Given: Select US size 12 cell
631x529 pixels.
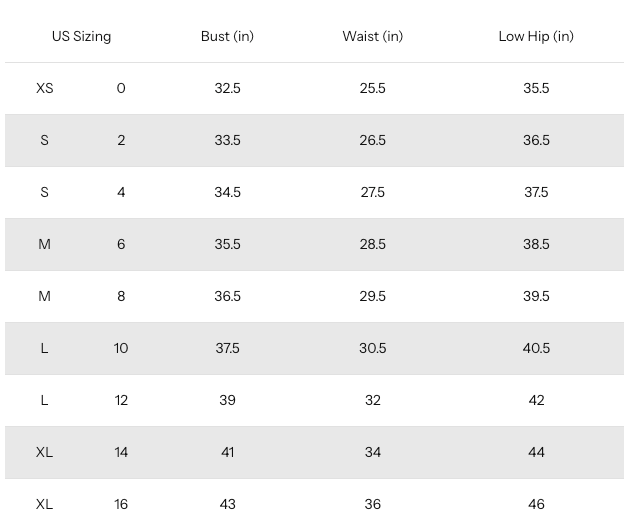Looking at the screenshot, I should pos(121,400).
